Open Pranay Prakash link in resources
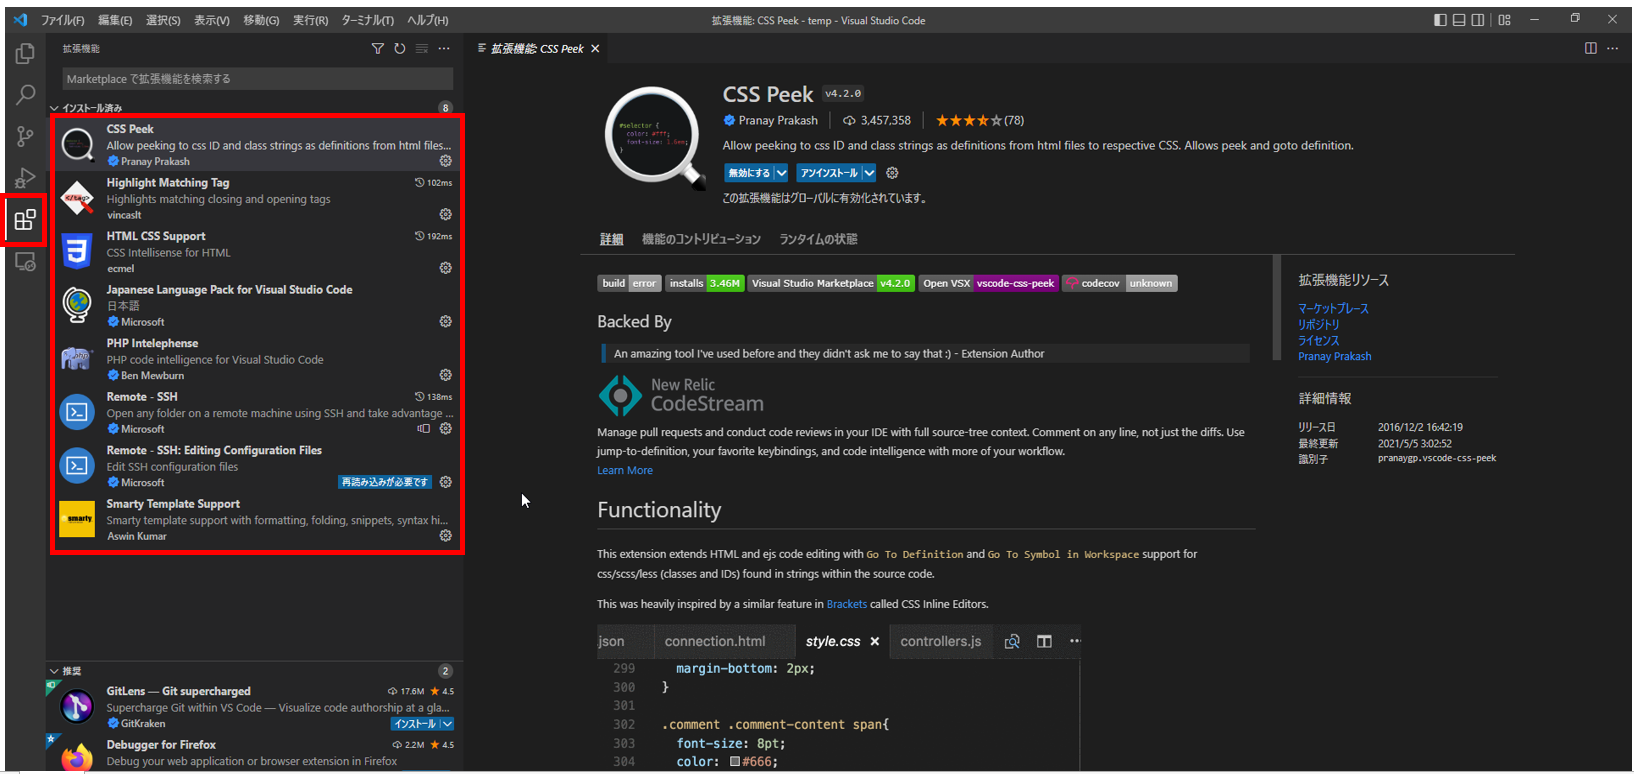The width and height of the screenshot is (1634, 774). pos(1334,356)
